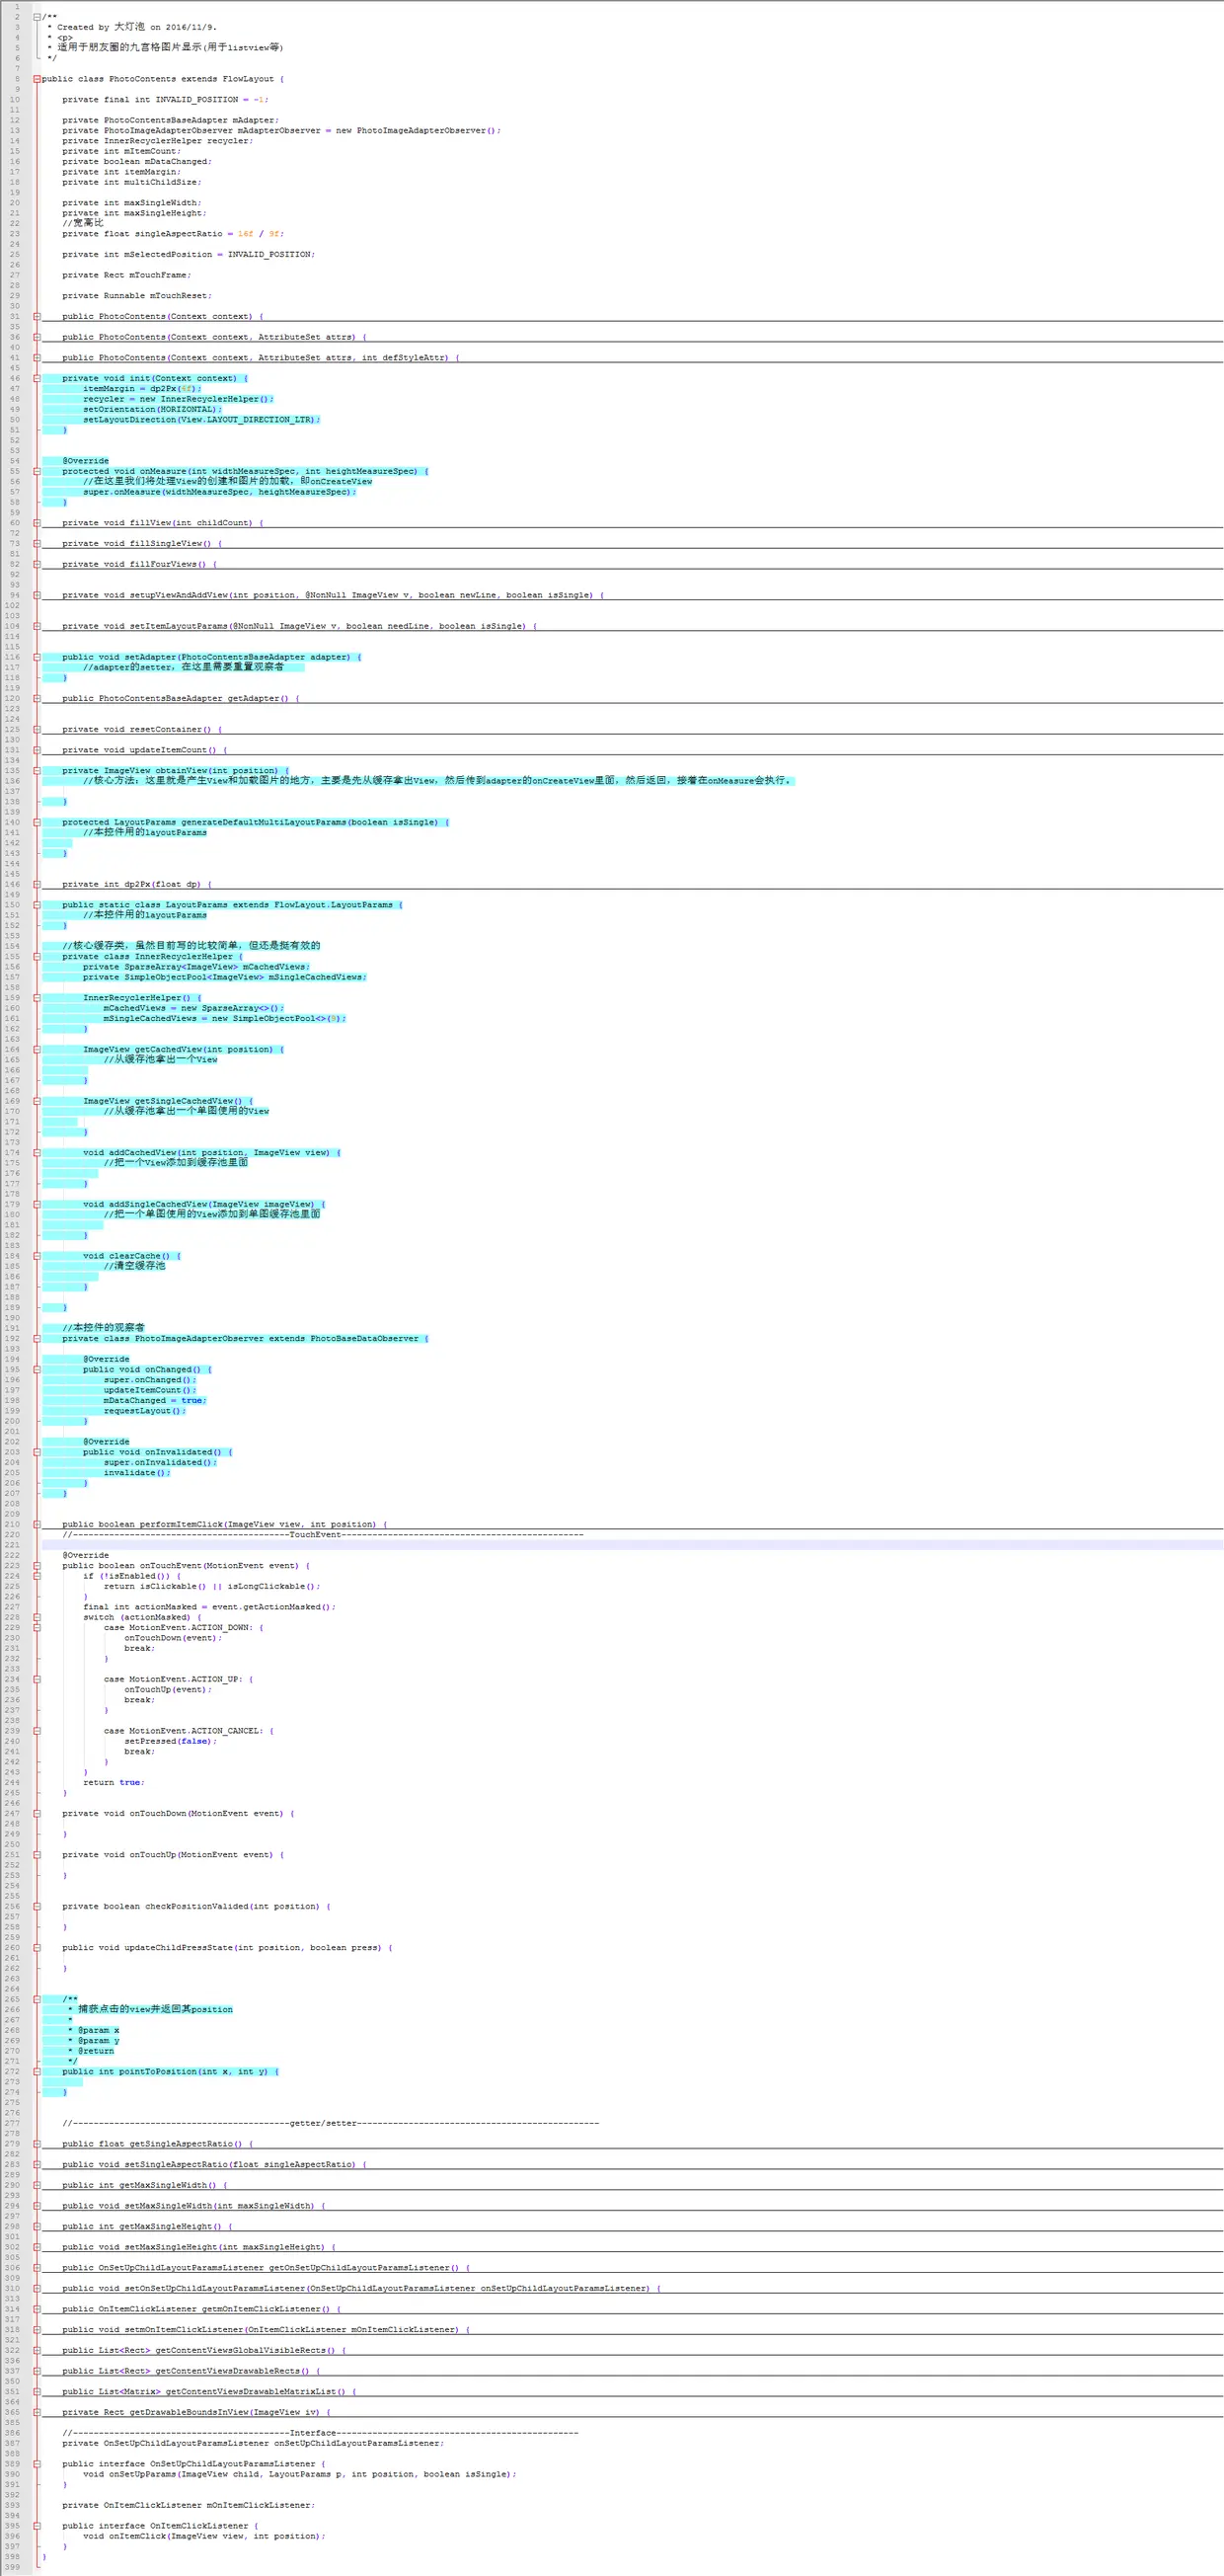Click the TouchEvent comment separator line
The width and height of the screenshot is (1224, 2576).
point(323,1534)
